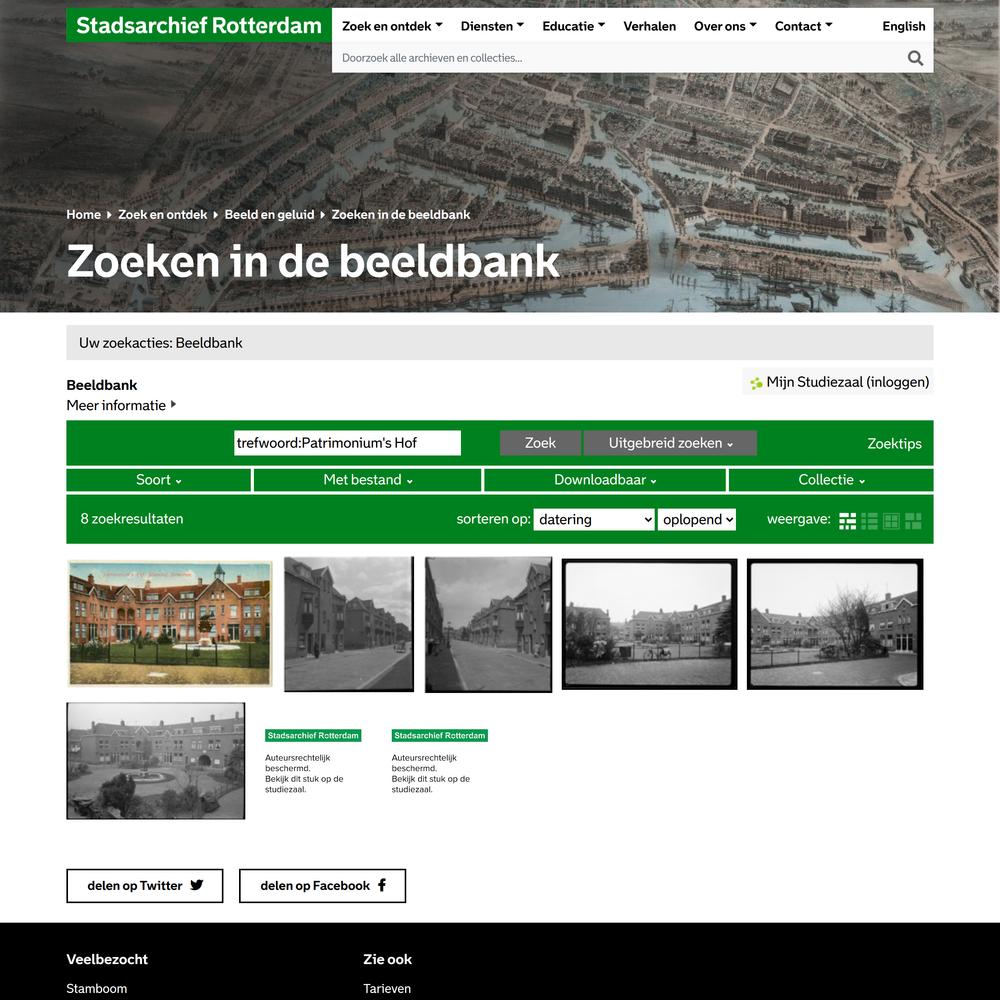1000x1000 pixels.
Task: Click the Home breadcrumb
Action: [84, 215]
